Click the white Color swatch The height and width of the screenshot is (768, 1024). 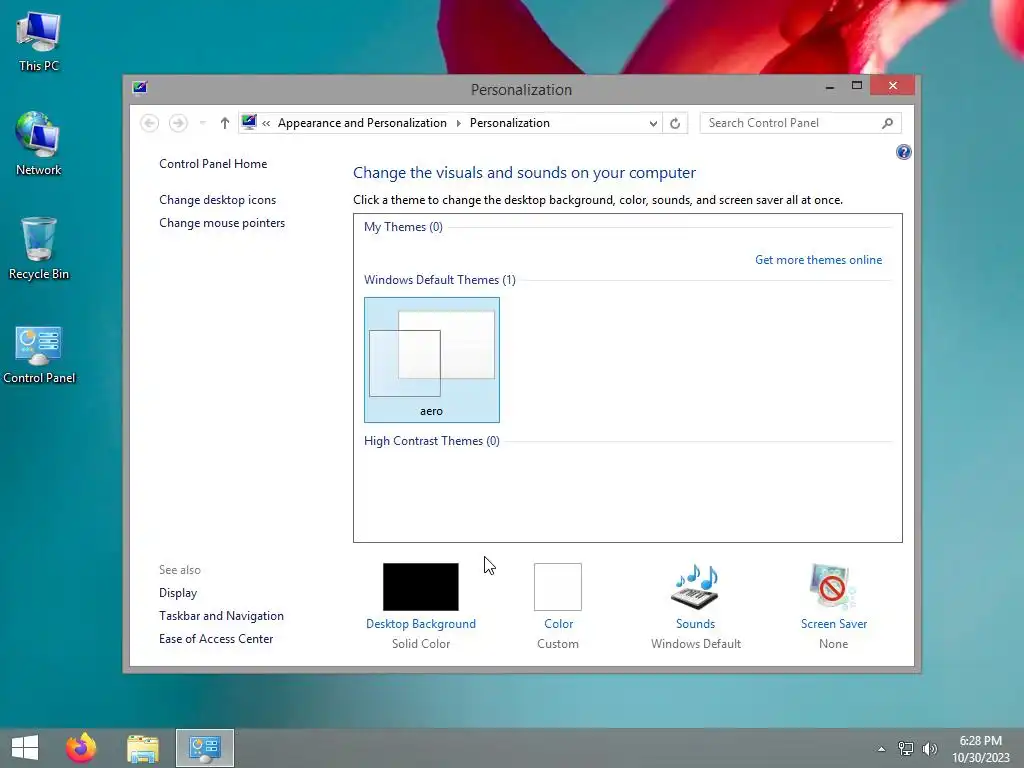point(558,586)
